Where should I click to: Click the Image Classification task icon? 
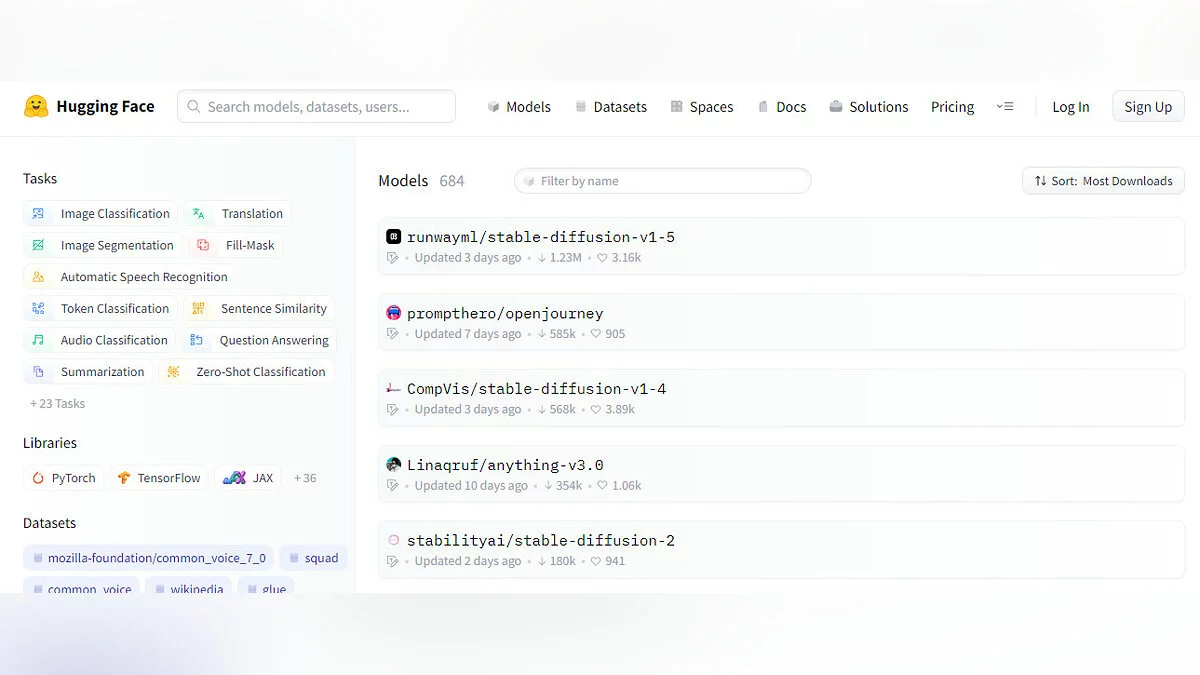(38, 214)
